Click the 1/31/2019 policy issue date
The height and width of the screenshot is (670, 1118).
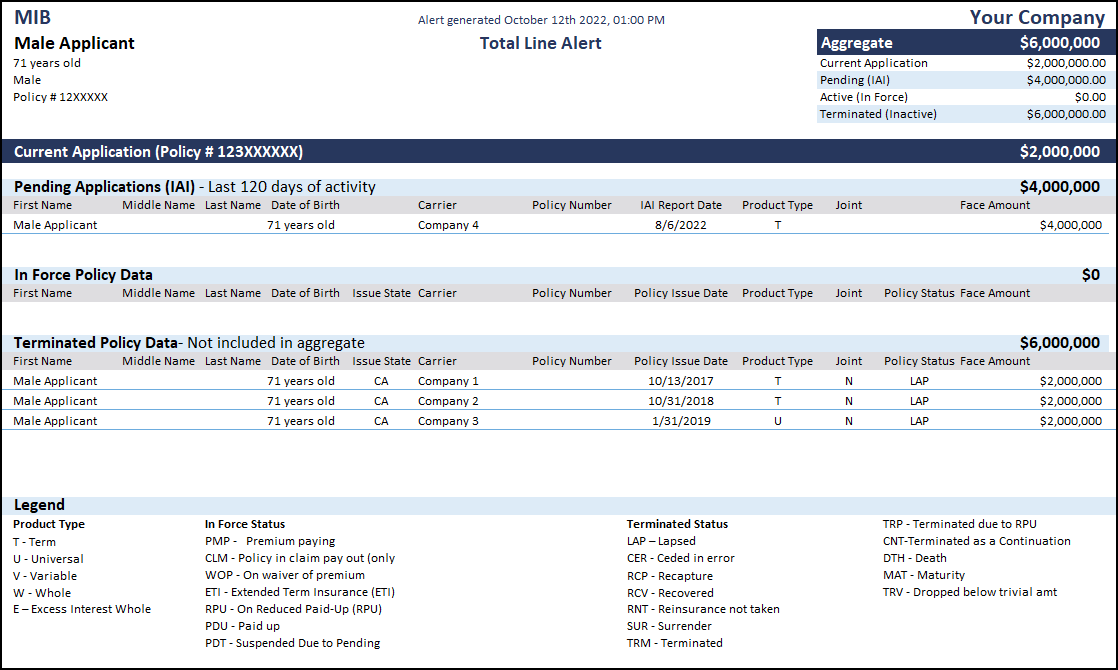(680, 421)
